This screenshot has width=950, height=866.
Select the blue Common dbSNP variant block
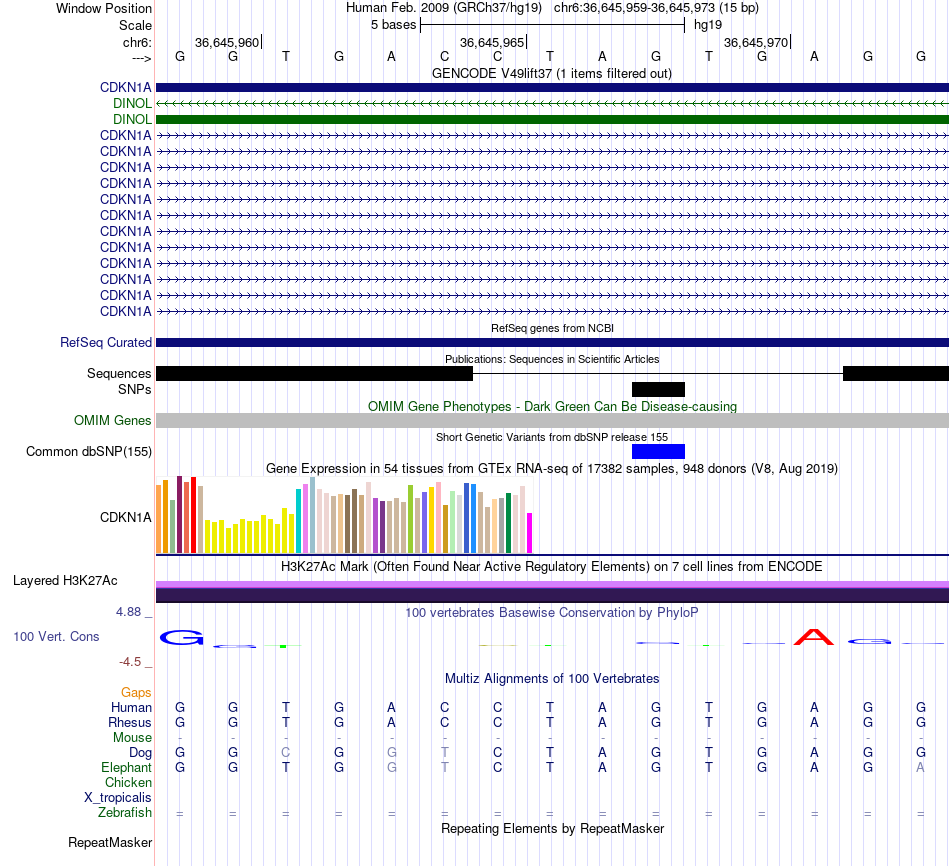(x=658, y=451)
